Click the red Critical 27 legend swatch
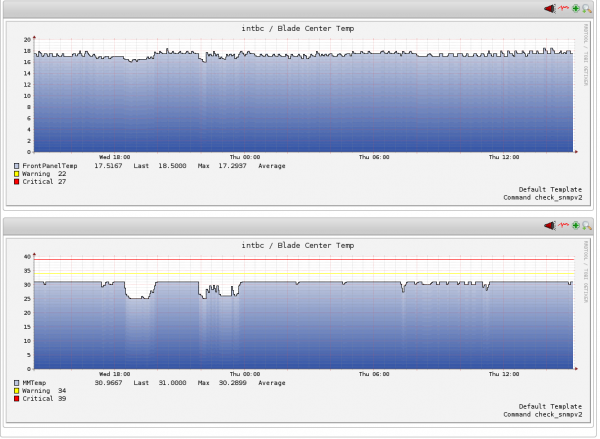 pyautogui.click(x=17, y=182)
